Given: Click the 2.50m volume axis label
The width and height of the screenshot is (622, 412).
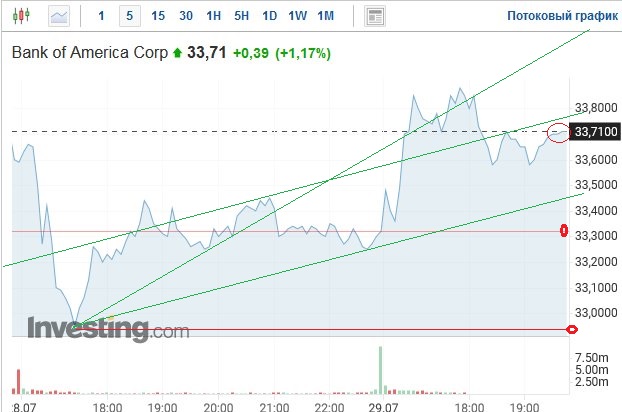Looking at the screenshot, I should pyautogui.click(x=591, y=381).
